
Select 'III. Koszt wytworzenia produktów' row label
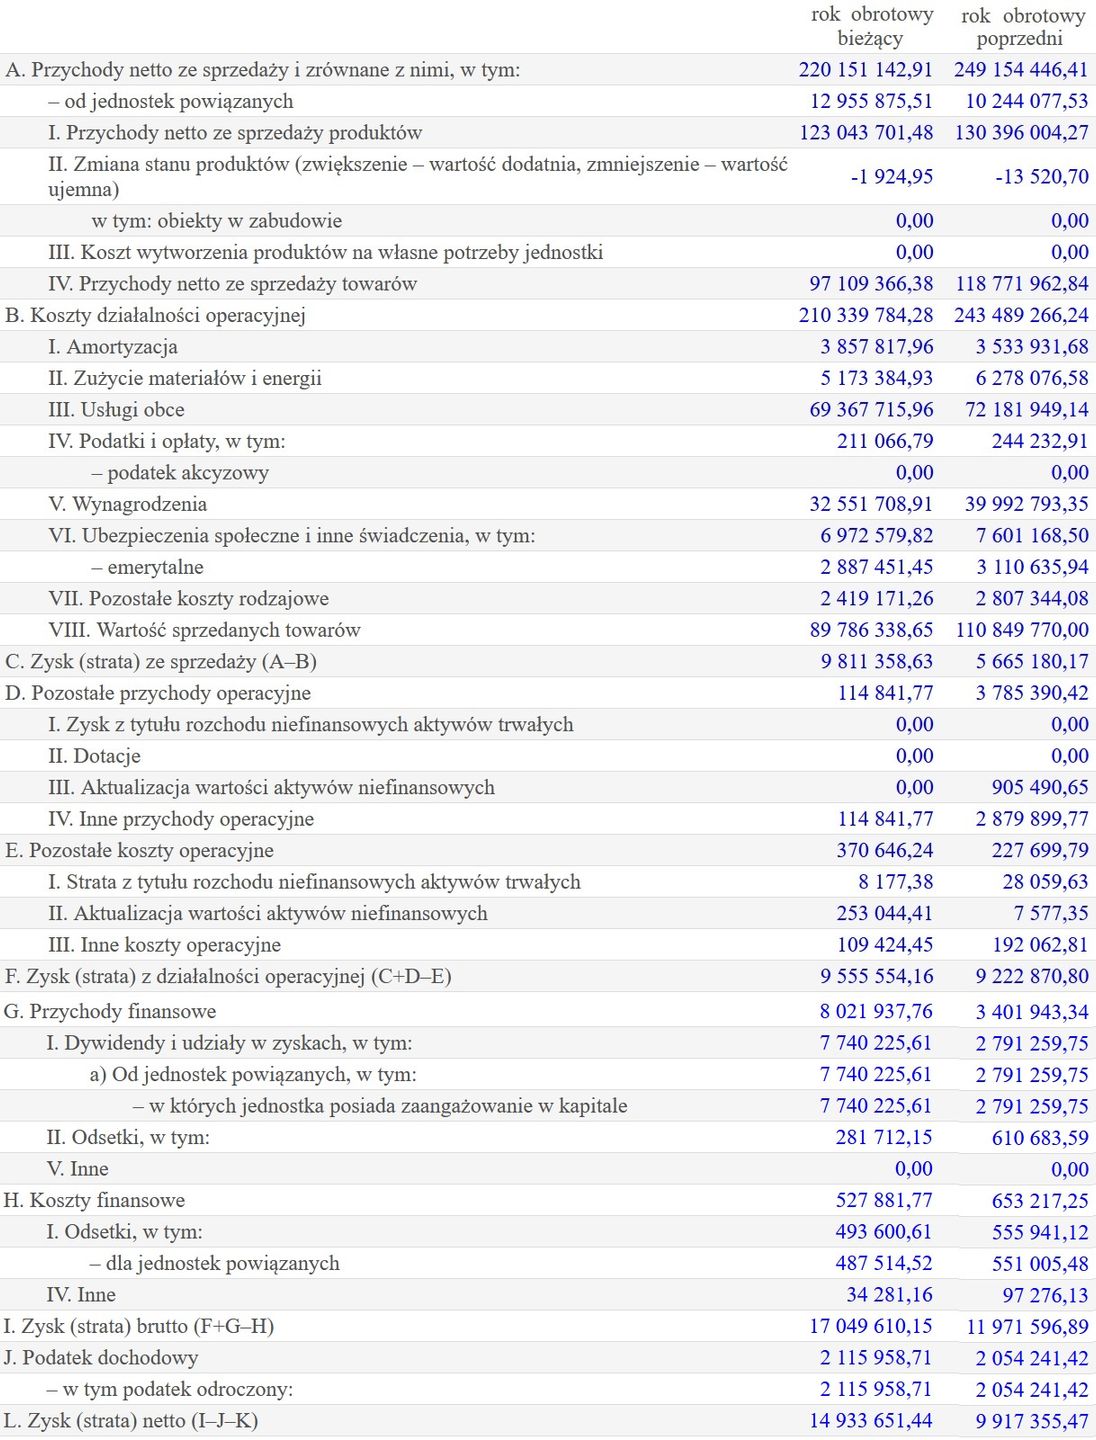326,252
